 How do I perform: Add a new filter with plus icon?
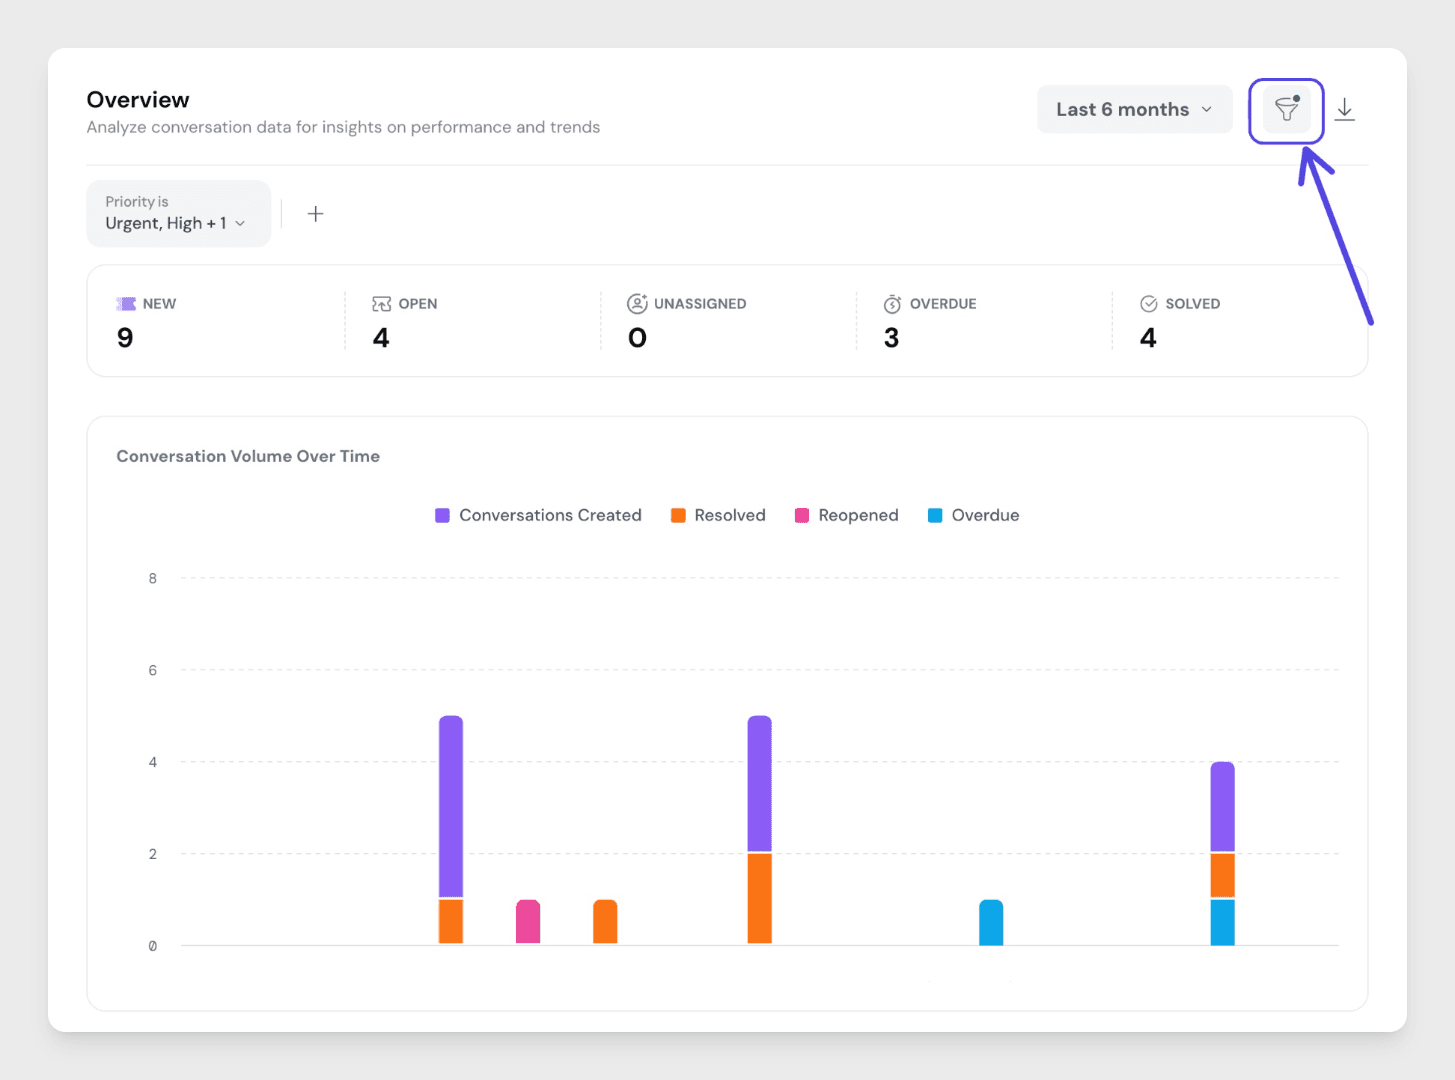pyautogui.click(x=315, y=214)
